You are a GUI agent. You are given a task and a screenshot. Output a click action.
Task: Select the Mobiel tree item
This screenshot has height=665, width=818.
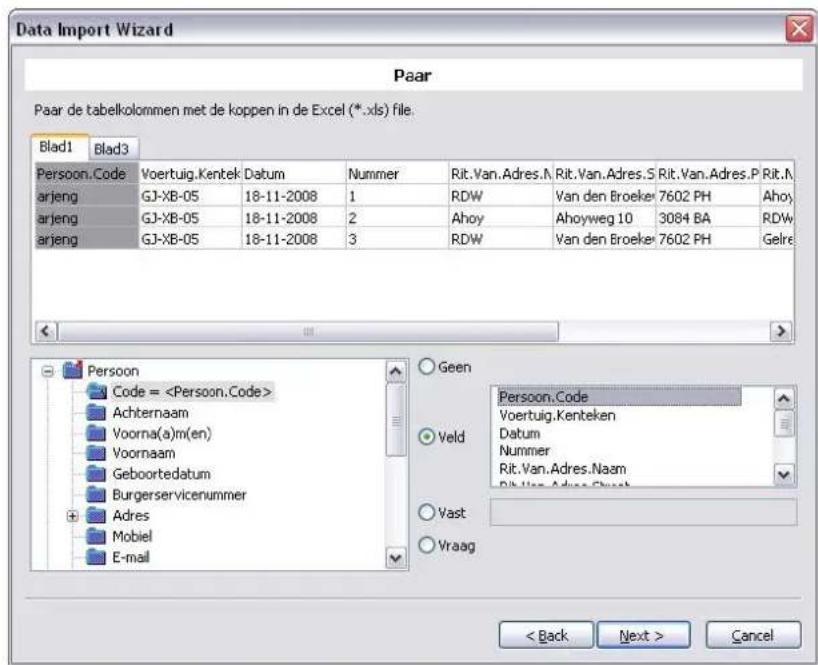click(x=132, y=536)
